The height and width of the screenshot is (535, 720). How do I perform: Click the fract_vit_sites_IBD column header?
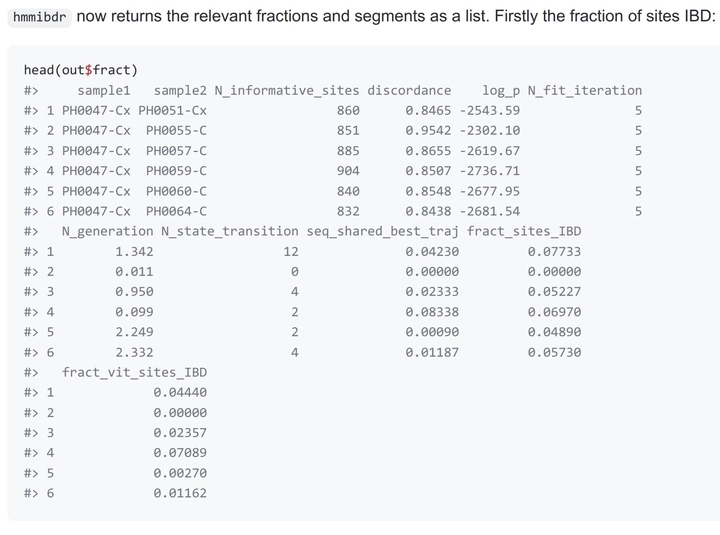tap(135, 372)
